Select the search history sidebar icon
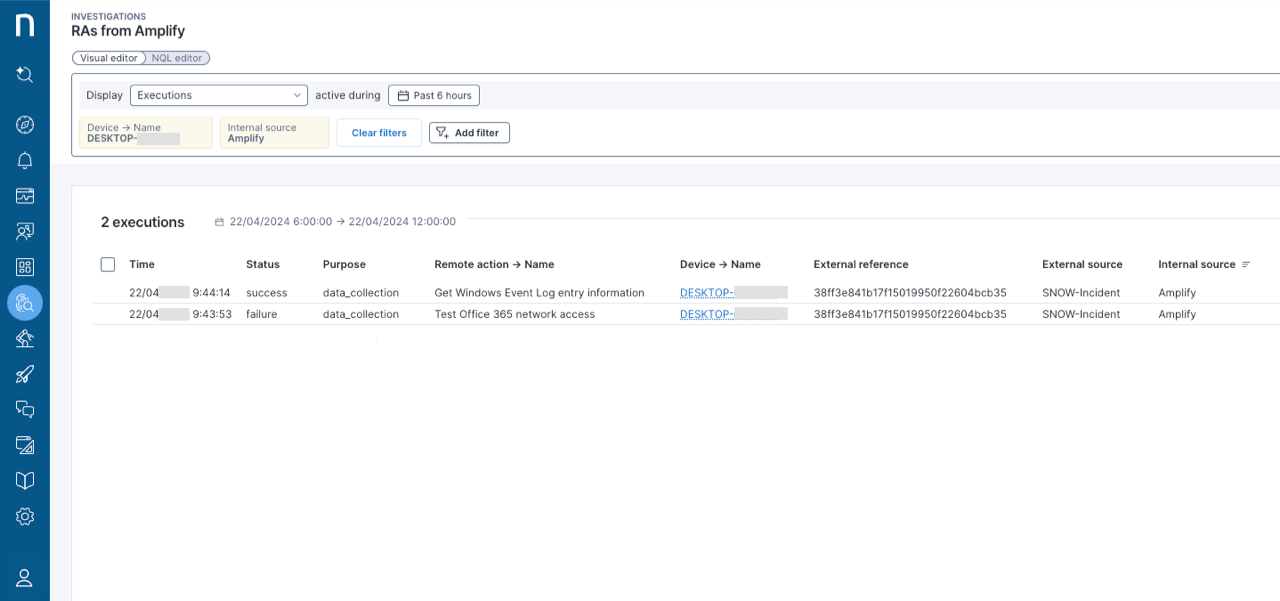The width and height of the screenshot is (1280, 601). pos(24,74)
